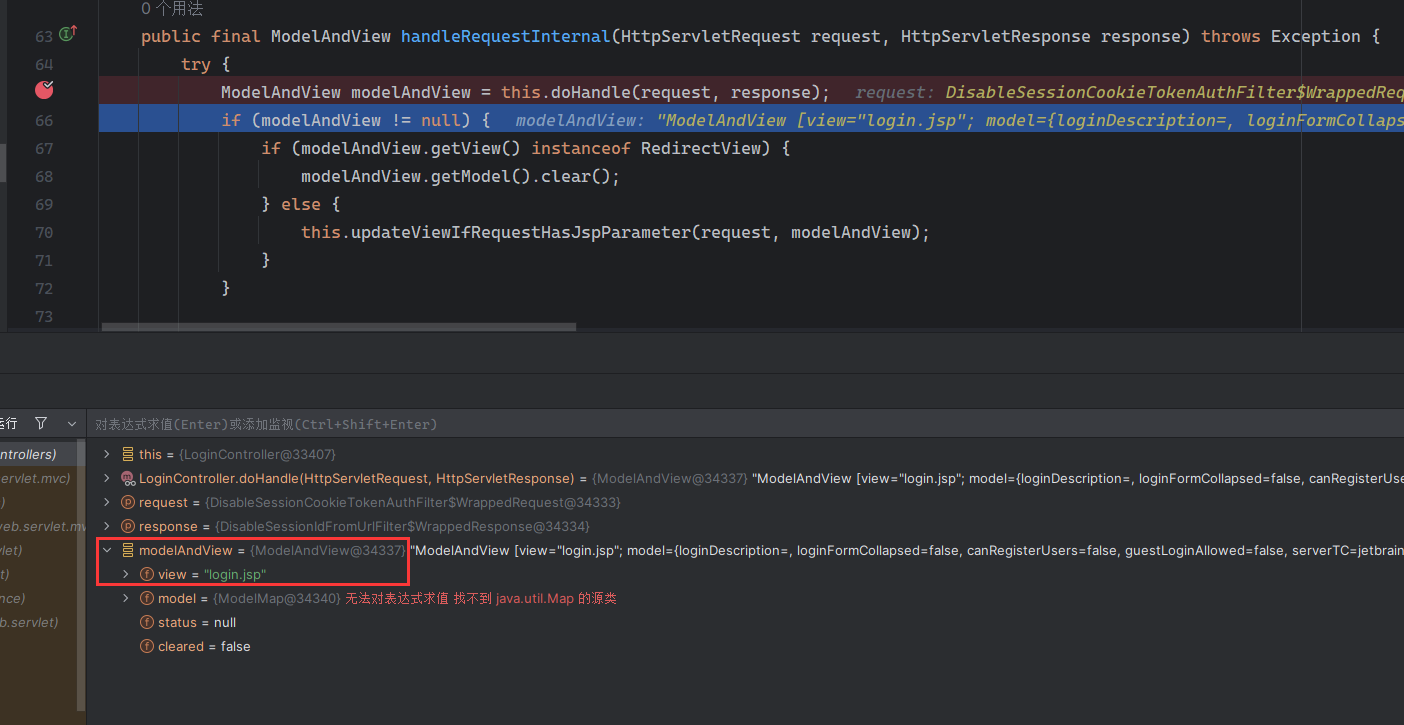Click the object icon of variable 'this'
Viewport: 1404px width, 725px height.
click(128, 454)
